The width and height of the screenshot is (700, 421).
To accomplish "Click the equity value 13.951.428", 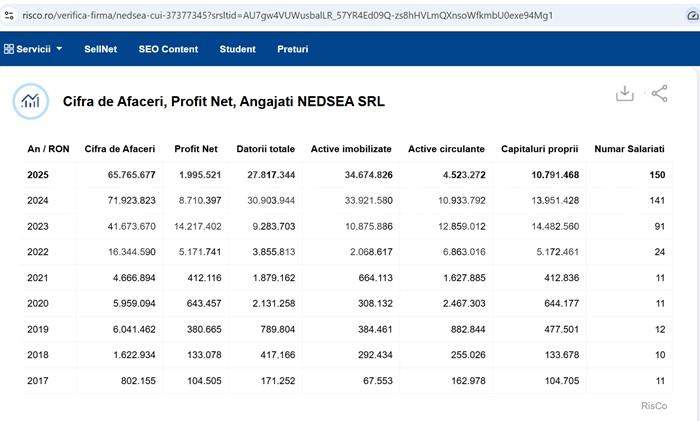I will 555,200.
